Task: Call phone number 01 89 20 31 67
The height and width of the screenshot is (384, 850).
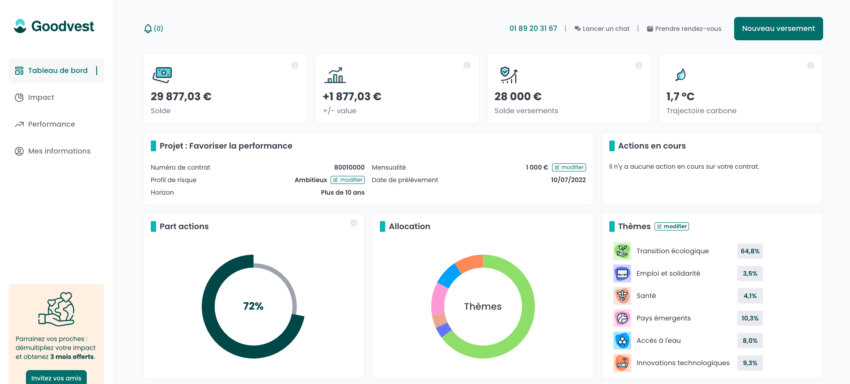Action: click(x=533, y=29)
